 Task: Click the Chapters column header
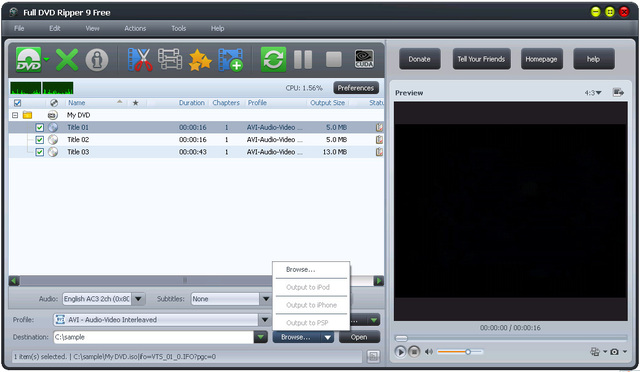tap(226, 103)
